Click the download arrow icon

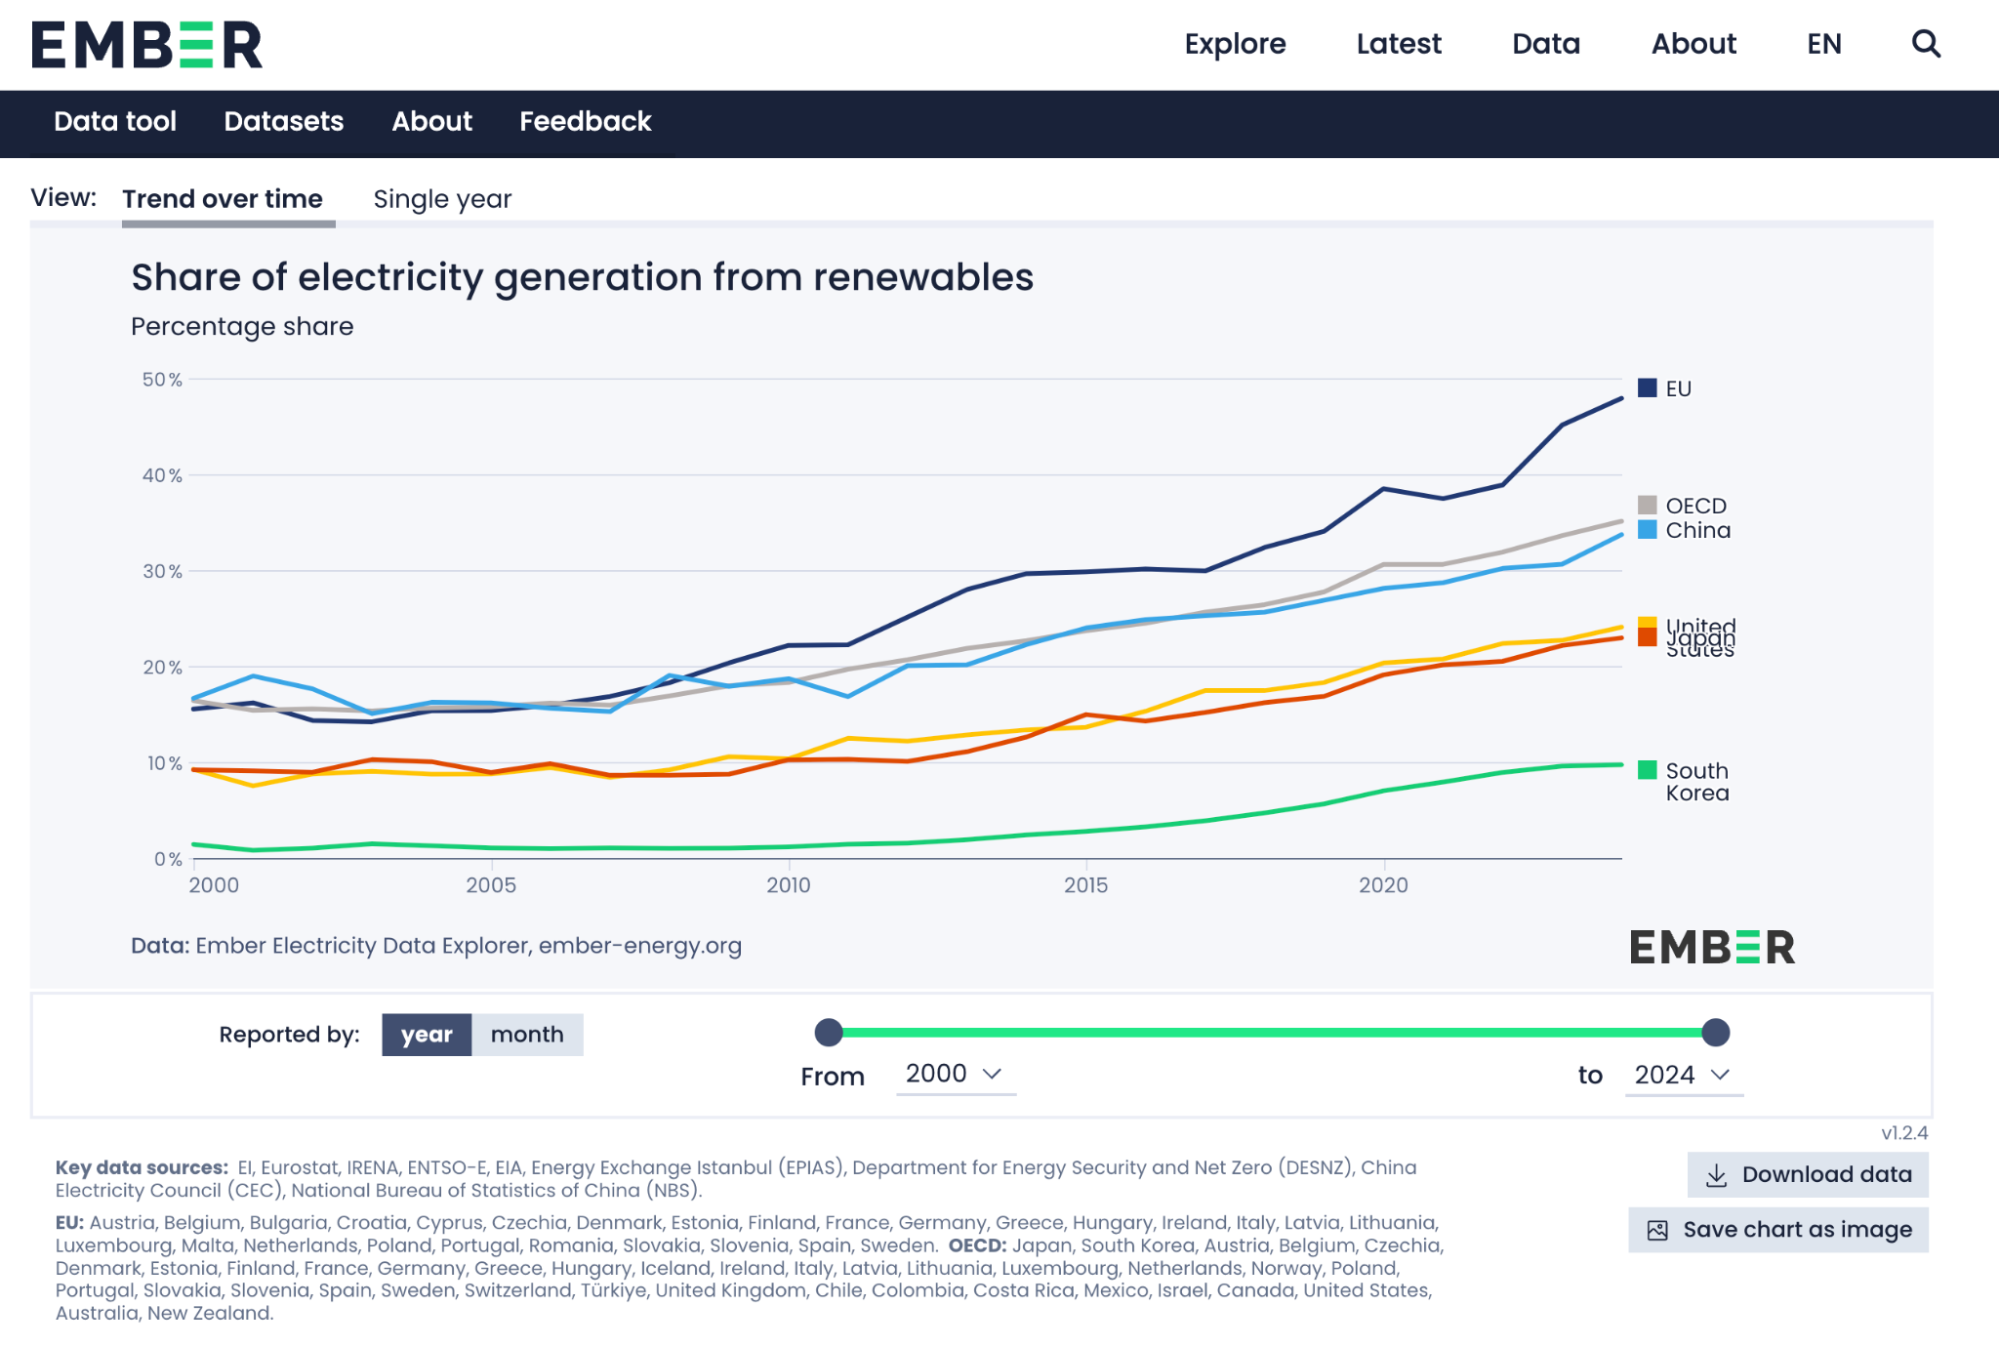click(x=1716, y=1175)
